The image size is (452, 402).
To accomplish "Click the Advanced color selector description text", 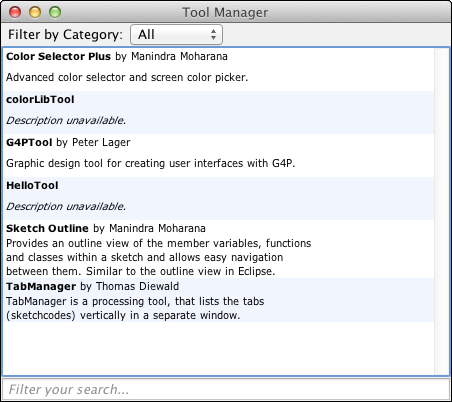I will 127,77.
